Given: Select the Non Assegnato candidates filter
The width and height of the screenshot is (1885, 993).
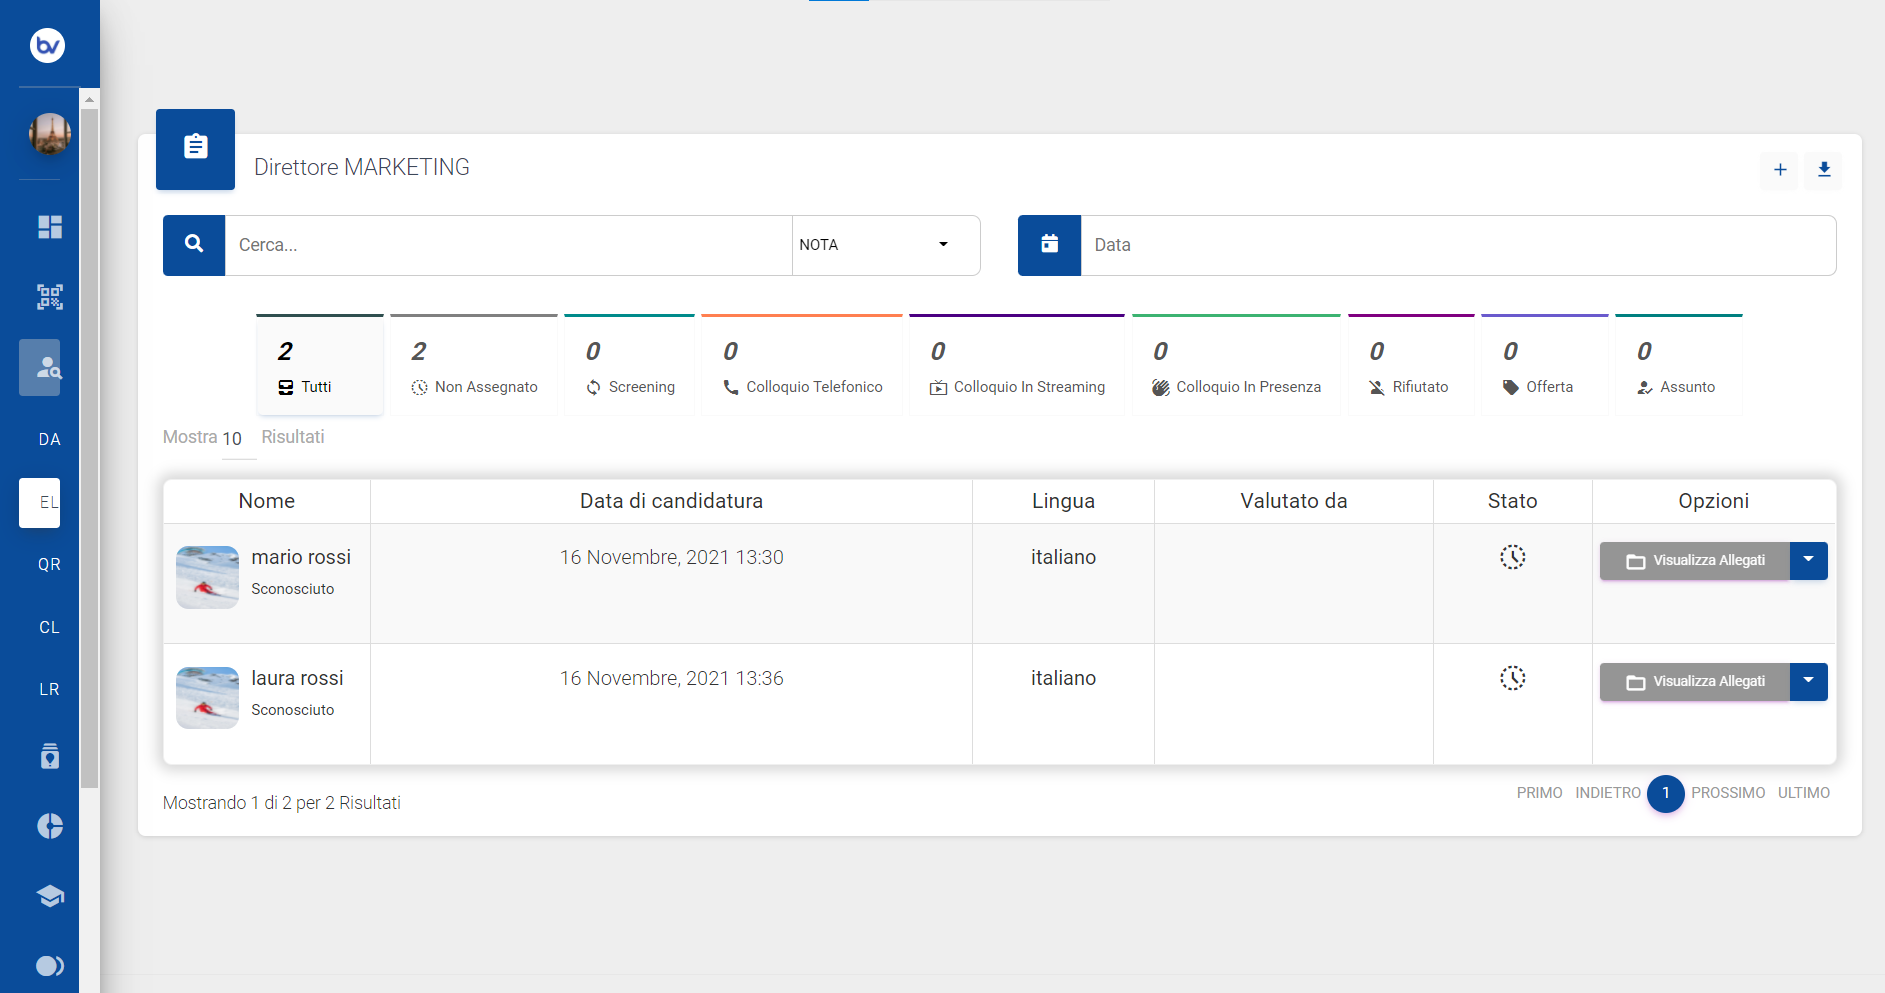Looking at the screenshot, I should (x=473, y=367).
